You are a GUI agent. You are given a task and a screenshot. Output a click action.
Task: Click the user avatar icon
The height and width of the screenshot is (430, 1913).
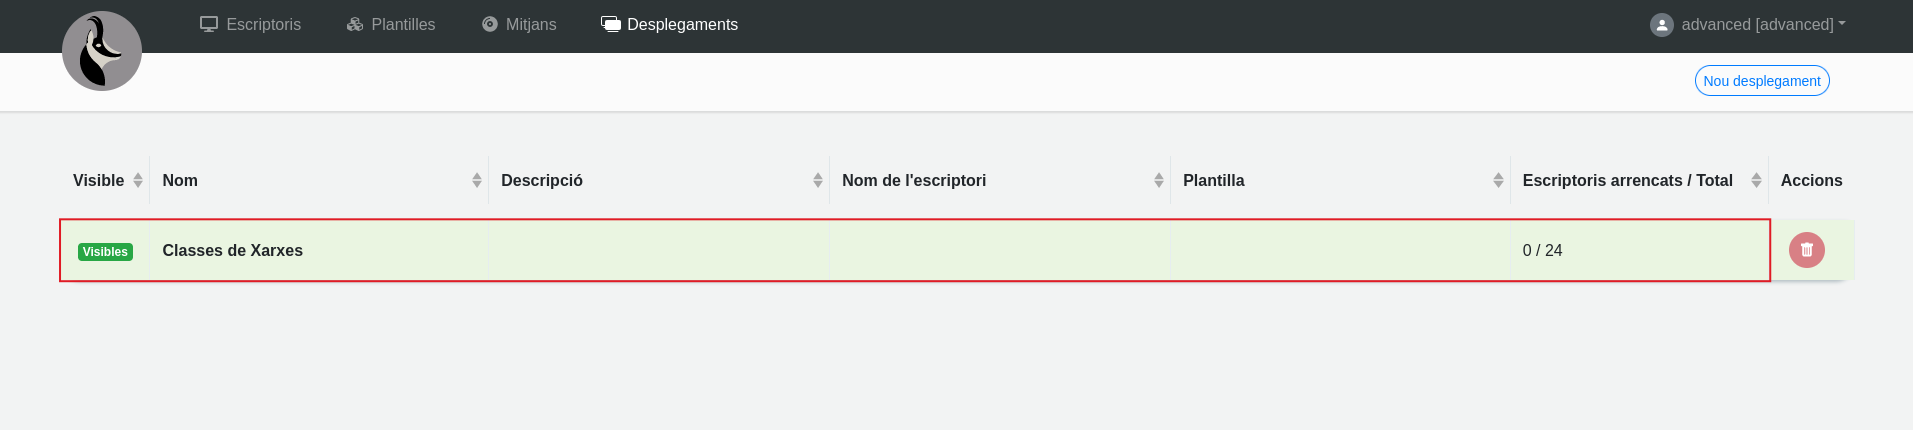(1661, 25)
